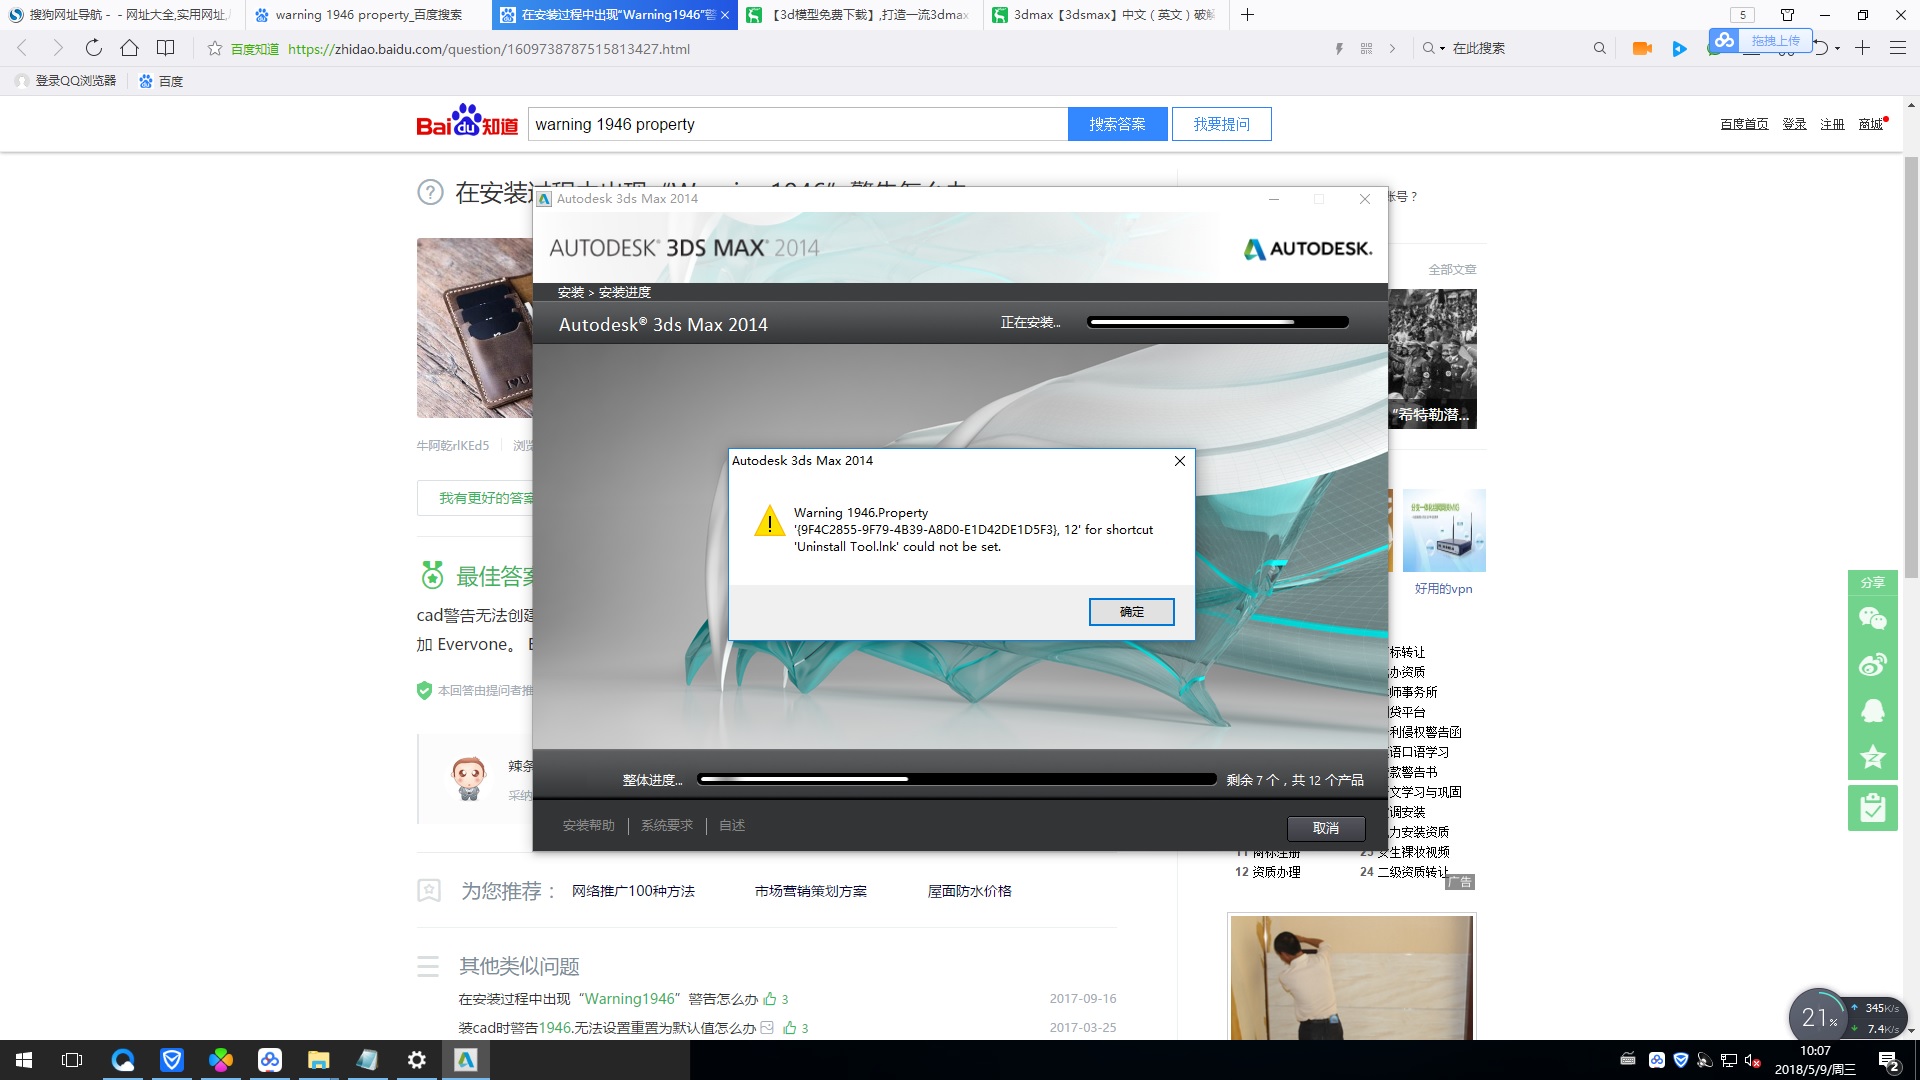Viewport: 1920px width, 1080px height.
Task: Click the Baidu 知道 logo
Action: click(x=467, y=121)
